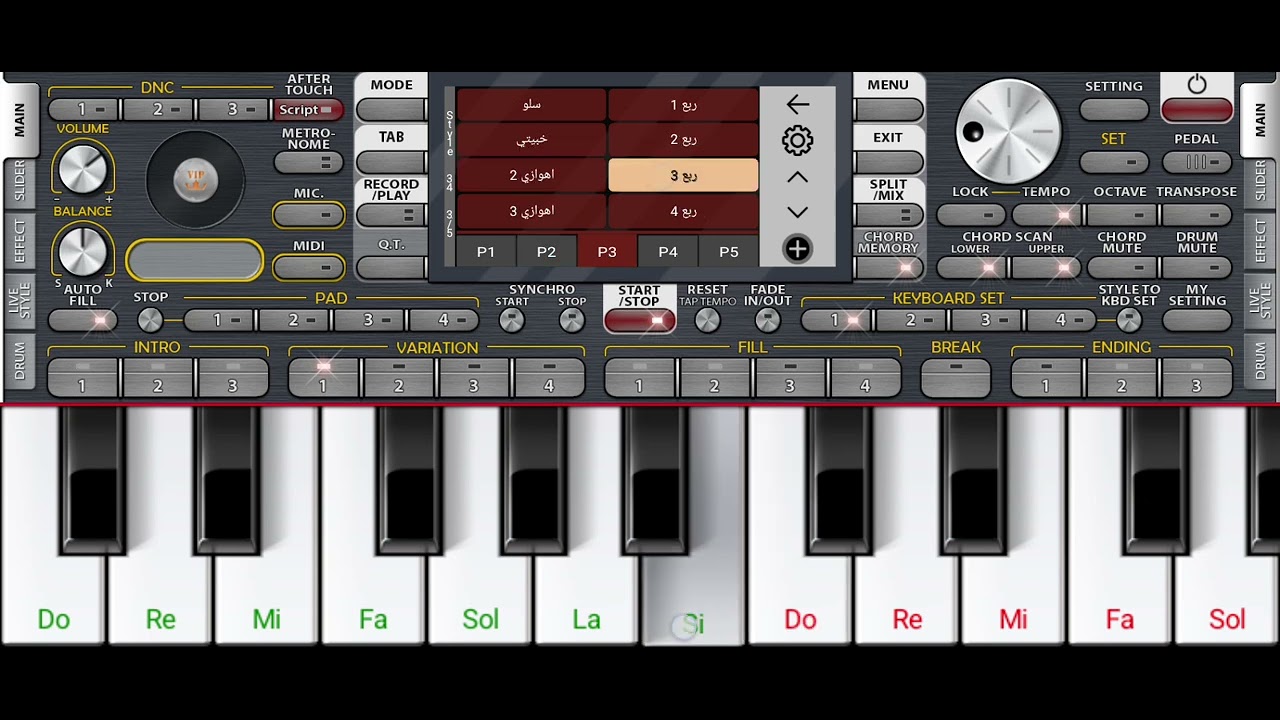Screen dimensions: 1280x720
Task: Click Reset Tap Tempo knob
Action: tap(707, 320)
